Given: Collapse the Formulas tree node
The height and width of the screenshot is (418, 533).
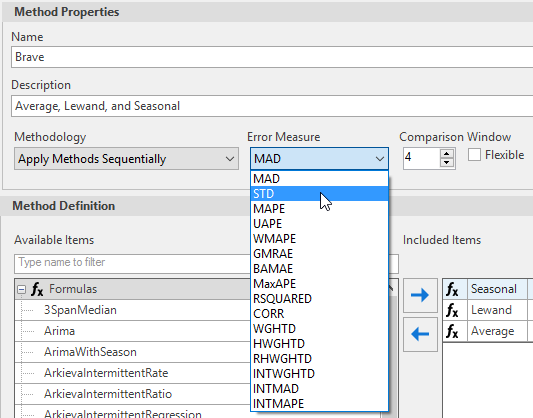Looking at the screenshot, I should [x=22, y=290].
